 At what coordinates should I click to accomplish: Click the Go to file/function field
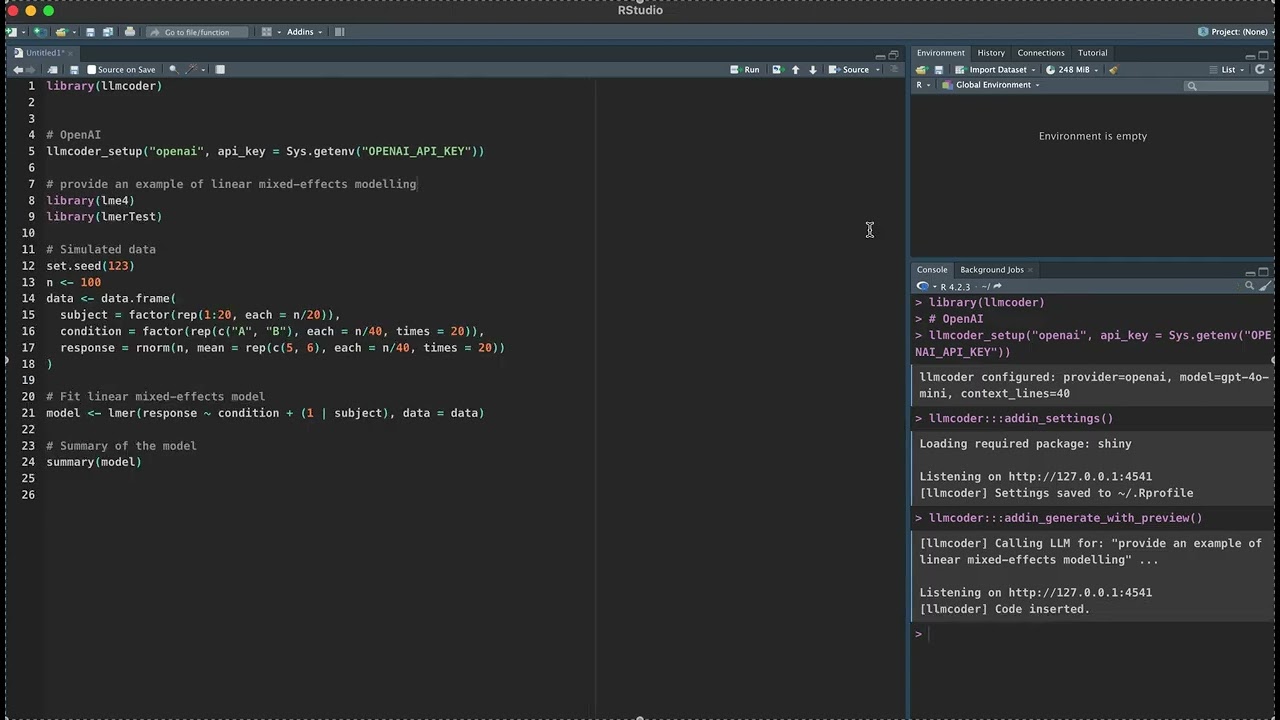pos(197,32)
